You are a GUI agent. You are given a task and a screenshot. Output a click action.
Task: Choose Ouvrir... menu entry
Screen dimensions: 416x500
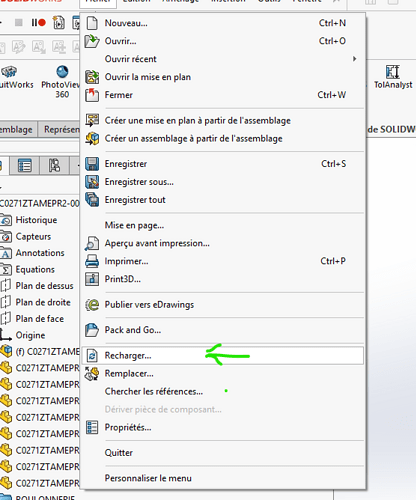click(222, 41)
